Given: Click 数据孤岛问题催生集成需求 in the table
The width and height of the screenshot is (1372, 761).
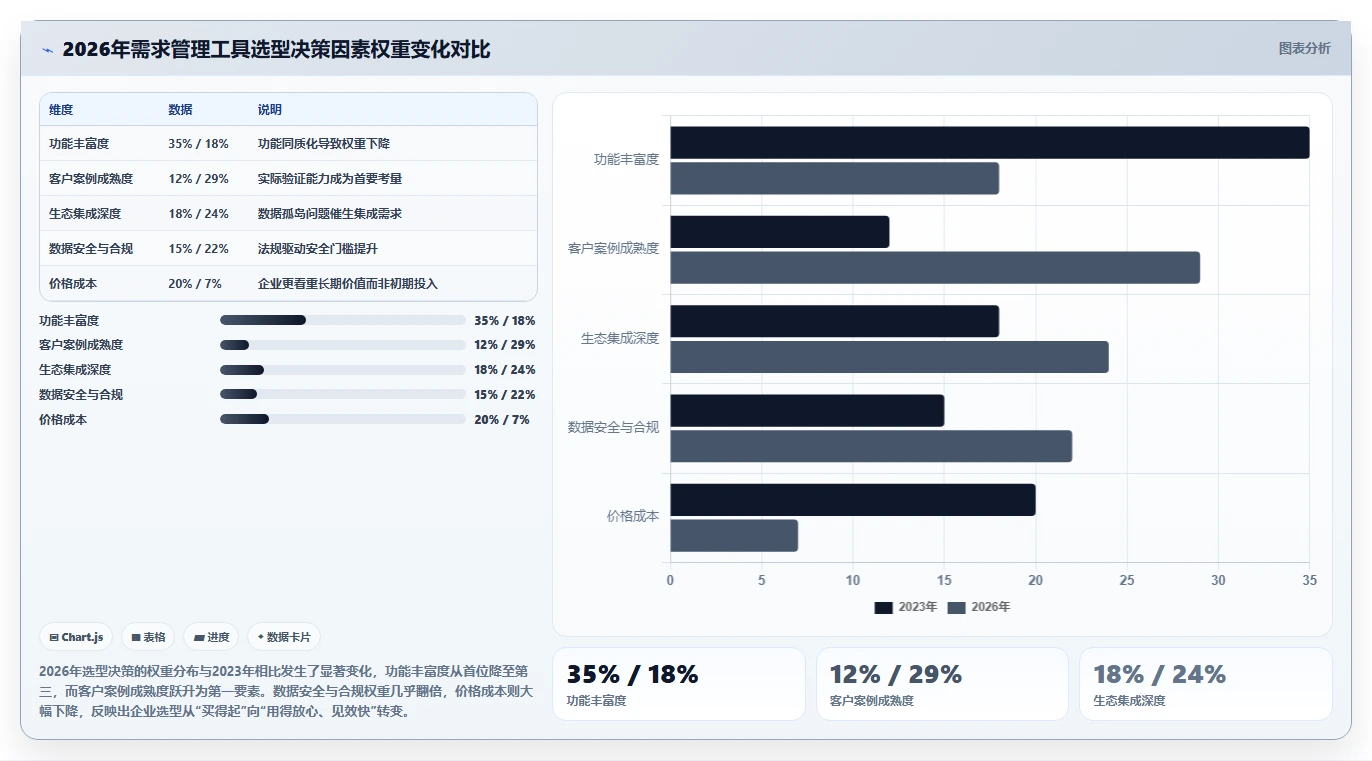Looking at the screenshot, I should [330, 214].
